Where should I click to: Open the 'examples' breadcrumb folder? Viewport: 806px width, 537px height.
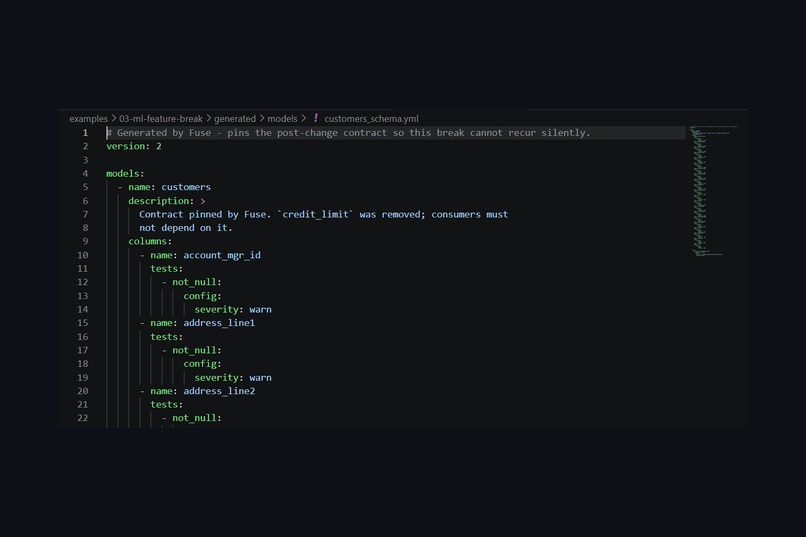pos(88,119)
